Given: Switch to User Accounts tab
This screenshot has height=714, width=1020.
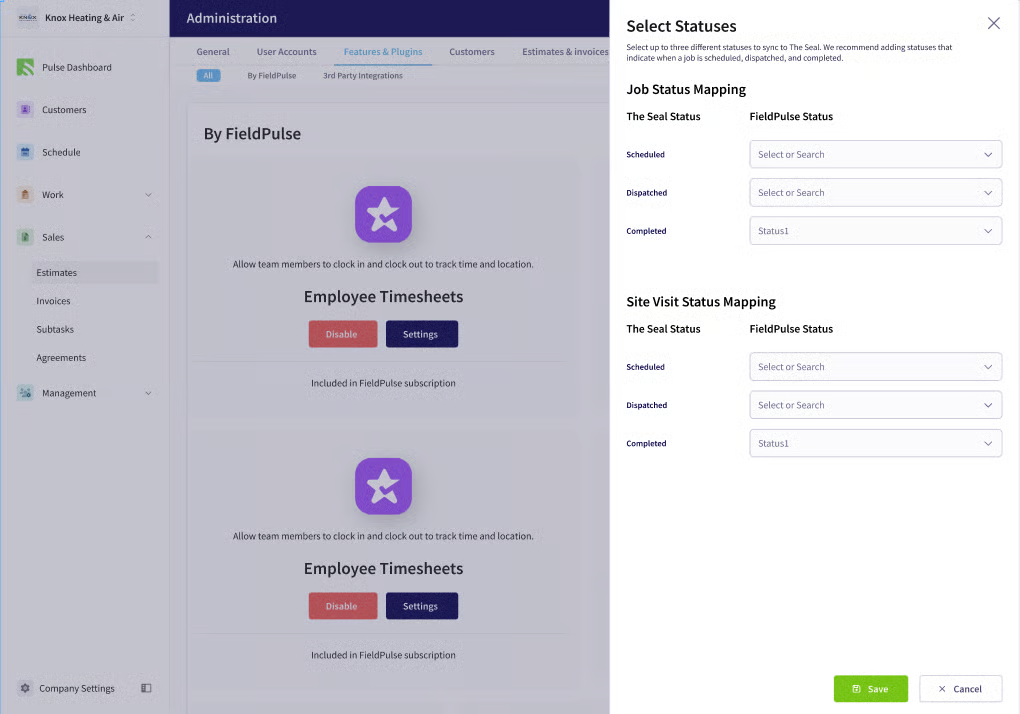Looking at the screenshot, I should 286,51.
